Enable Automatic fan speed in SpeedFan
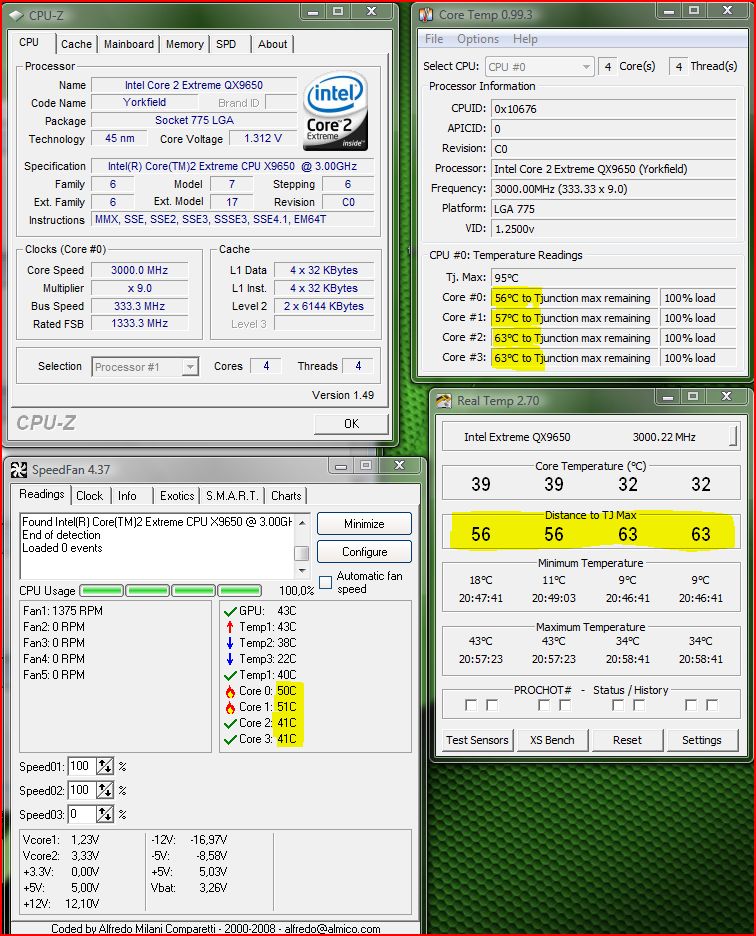Viewport: 756px width, 936px height. click(325, 582)
